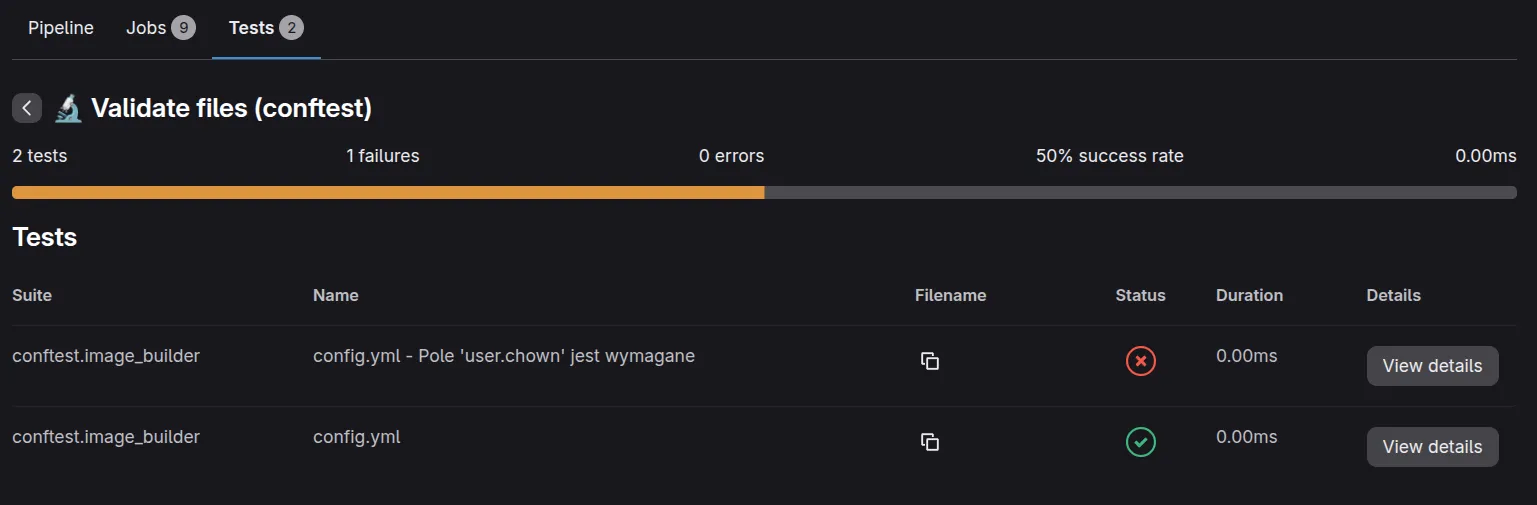Switch to the Pipeline tab

click(61, 28)
